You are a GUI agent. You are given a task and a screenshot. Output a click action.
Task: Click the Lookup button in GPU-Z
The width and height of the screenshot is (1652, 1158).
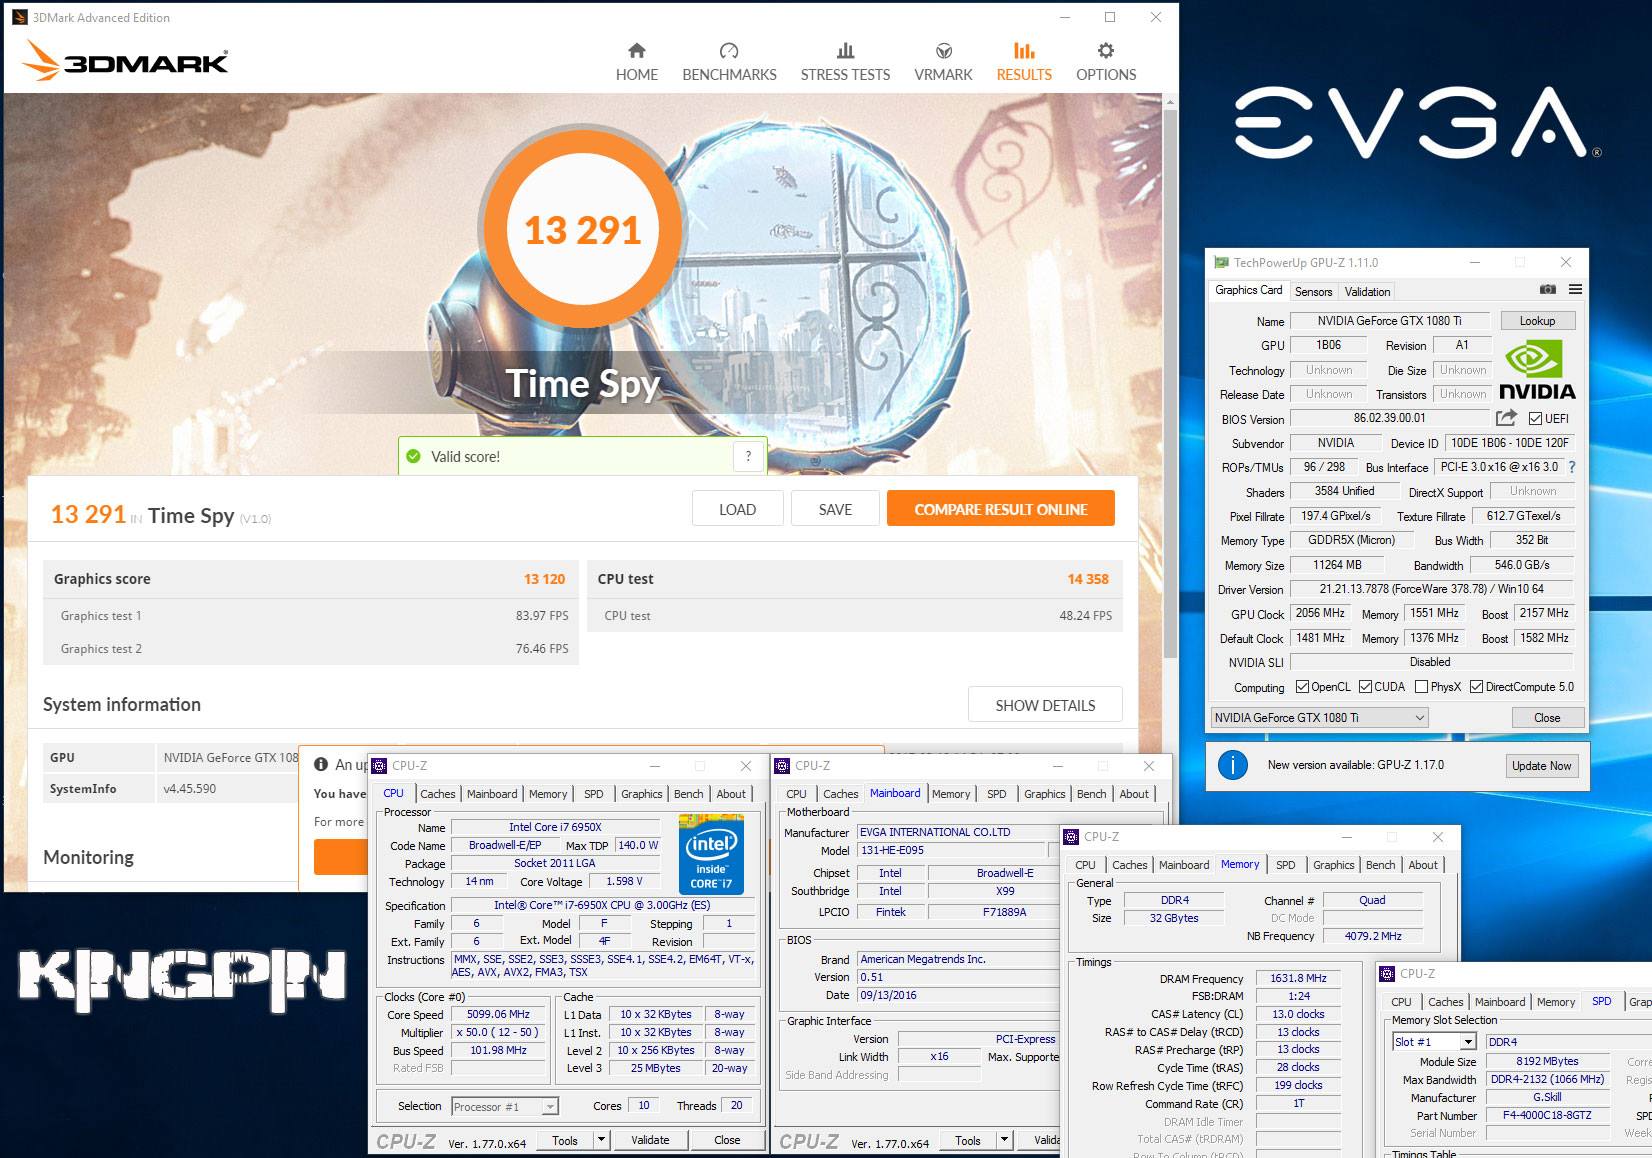tap(1537, 321)
